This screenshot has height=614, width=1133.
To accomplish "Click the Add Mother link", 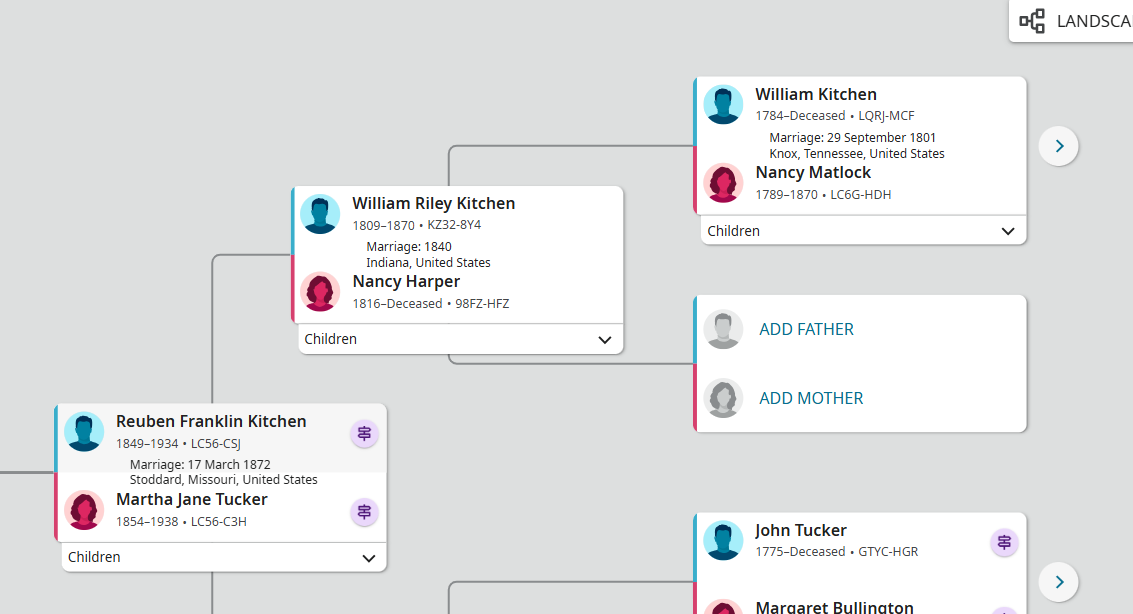I will 811,398.
